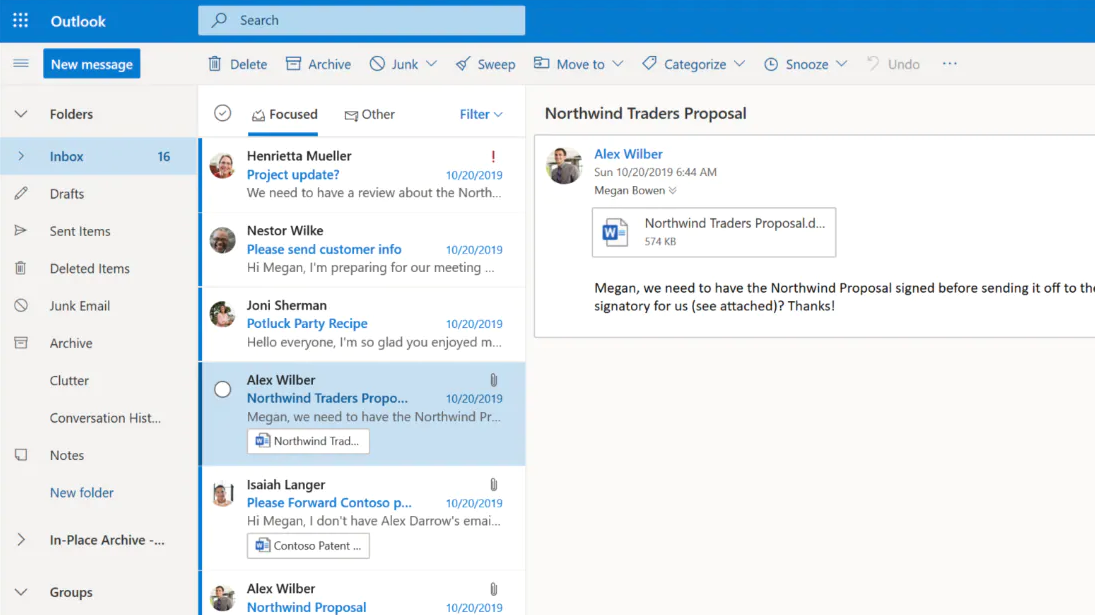Open the more options ellipsis in toolbar
1095x615 pixels.
pos(949,64)
